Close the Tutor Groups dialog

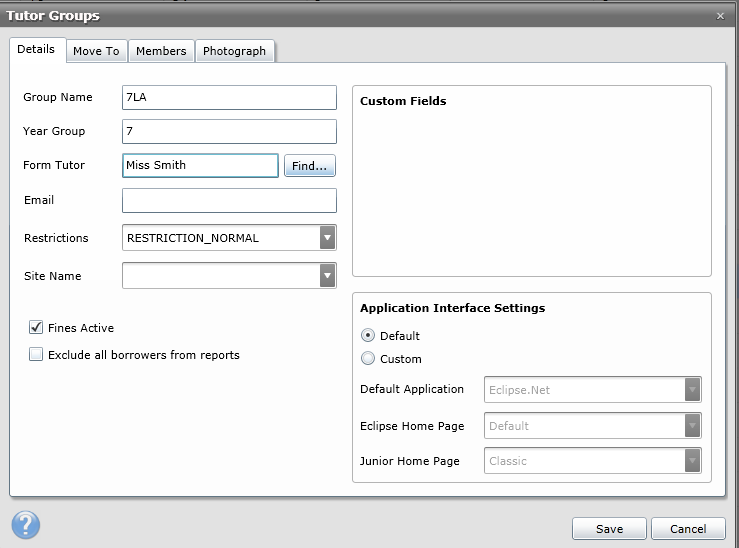pyautogui.click(x=721, y=16)
